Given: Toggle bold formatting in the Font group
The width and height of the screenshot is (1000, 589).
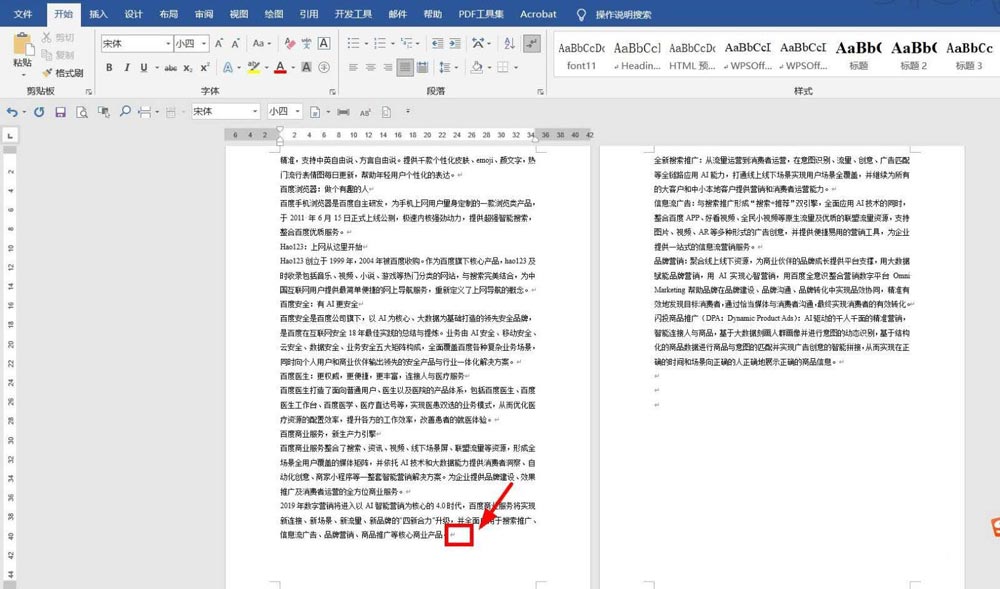Looking at the screenshot, I should point(110,66).
